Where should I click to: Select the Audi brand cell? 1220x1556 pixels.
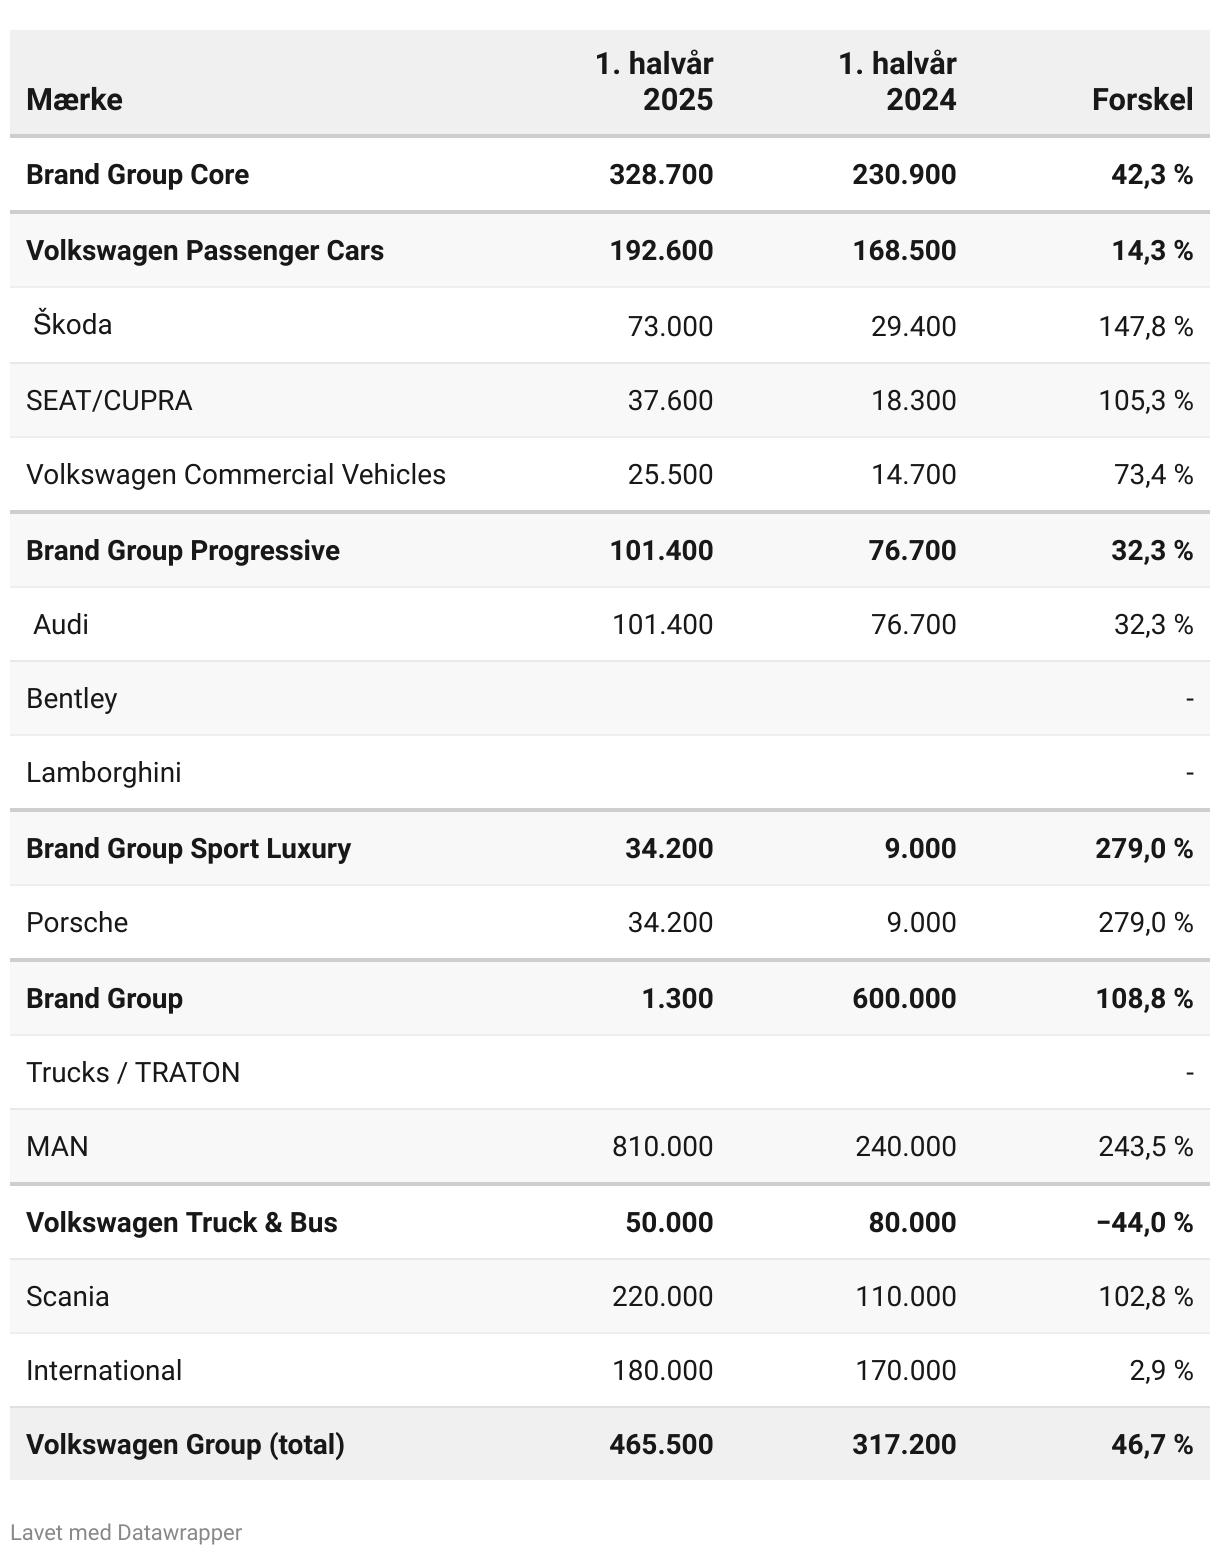click(61, 624)
